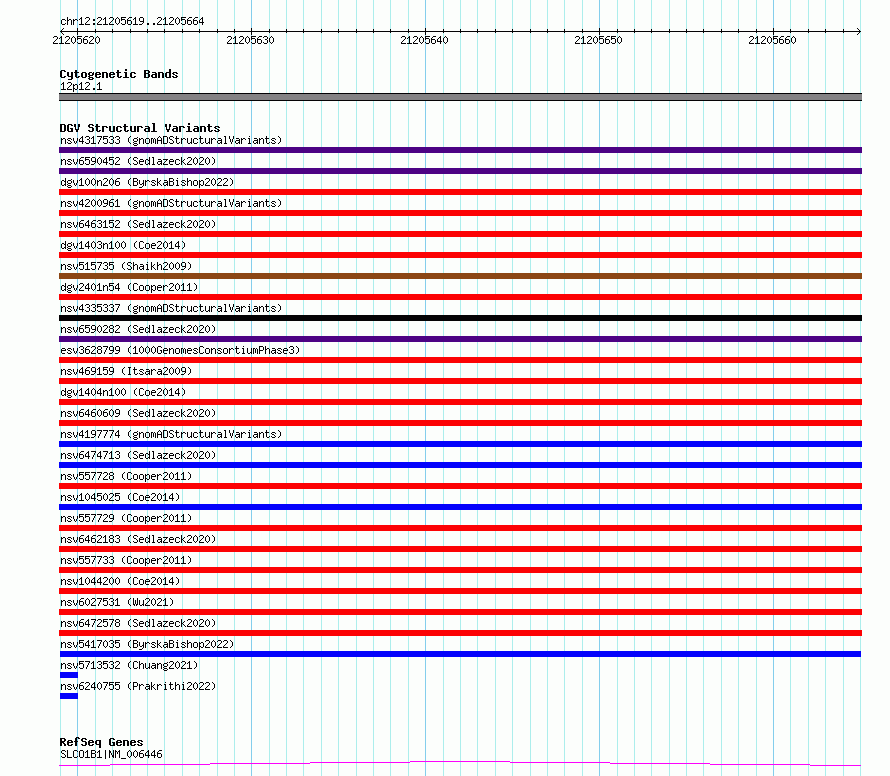Click the nsv557728 (Cooper2011) label

pyautogui.click(x=126, y=476)
